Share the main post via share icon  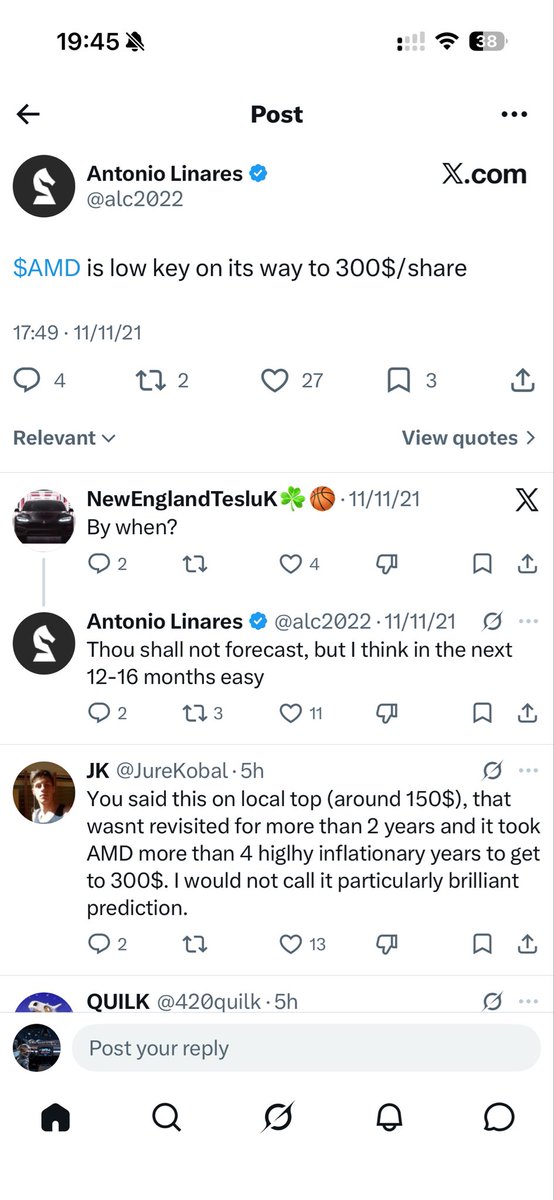521,380
